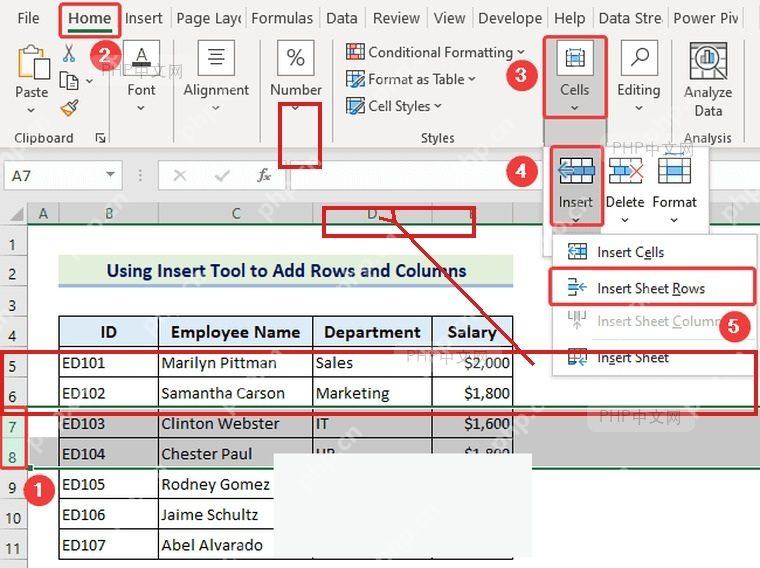Viewport: 760px width, 568px height.
Task: Switch to the Review tab
Action: [396, 18]
